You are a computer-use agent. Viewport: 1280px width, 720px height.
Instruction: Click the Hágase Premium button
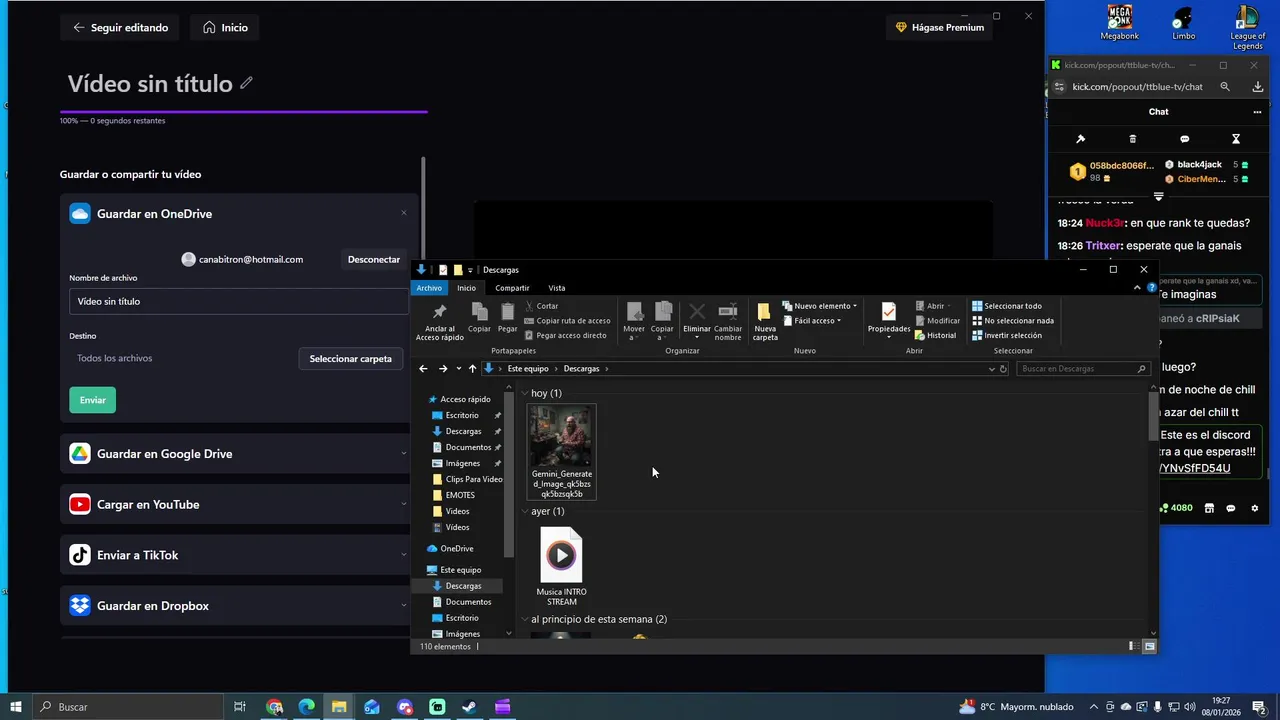point(940,28)
